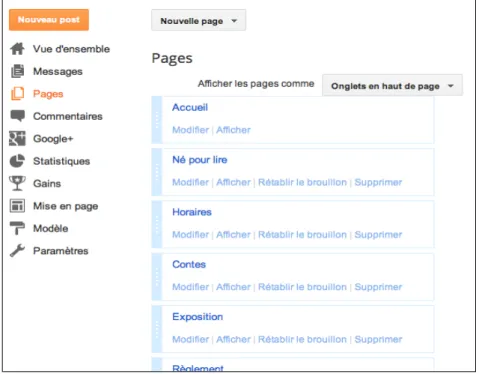The width and height of the screenshot is (479, 374).
Task: Click the orange Pages icon in sidebar
Action: coord(17,94)
